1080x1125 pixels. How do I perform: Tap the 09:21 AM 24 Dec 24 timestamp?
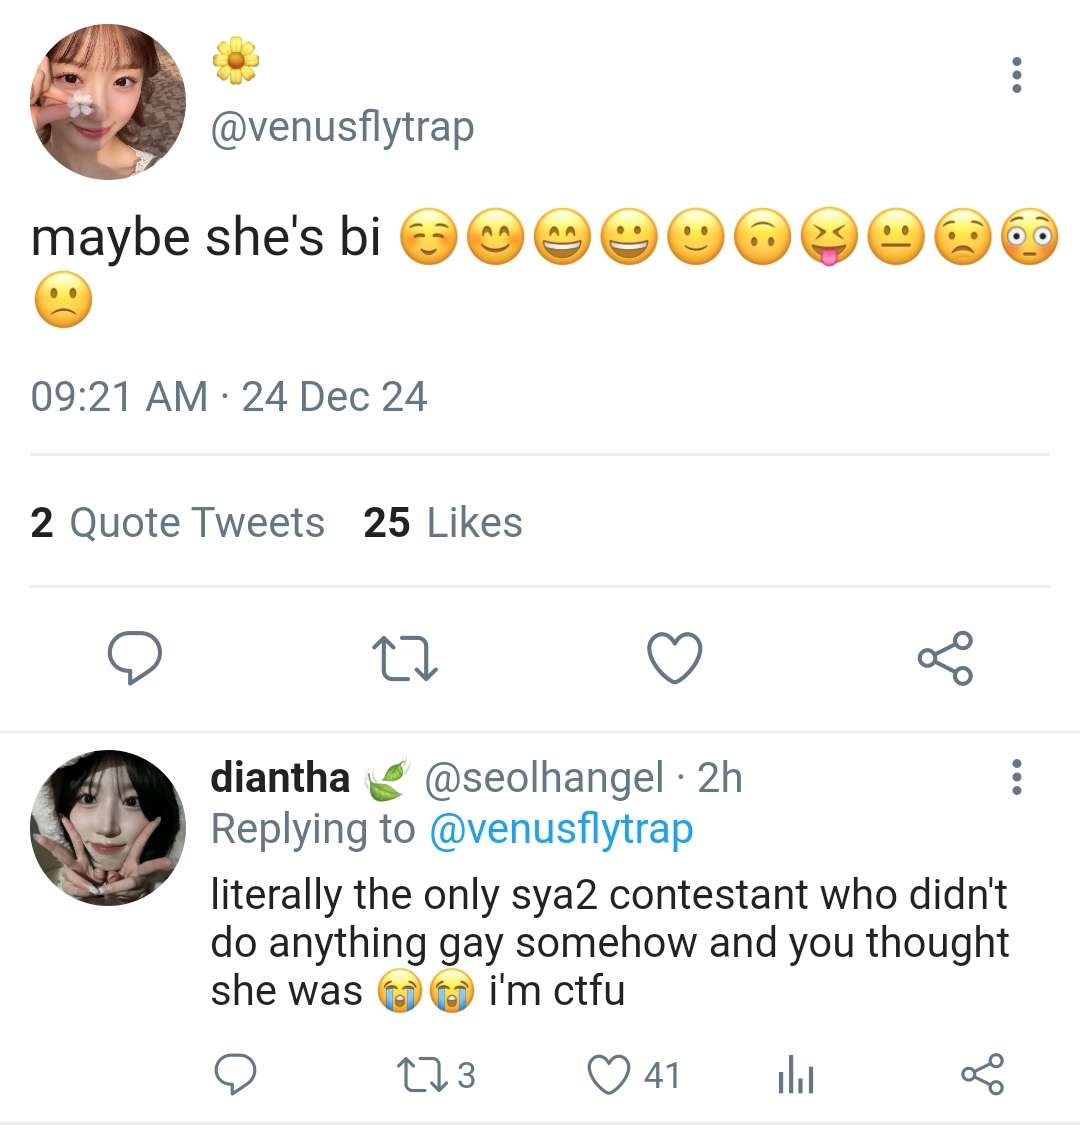click(229, 397)
